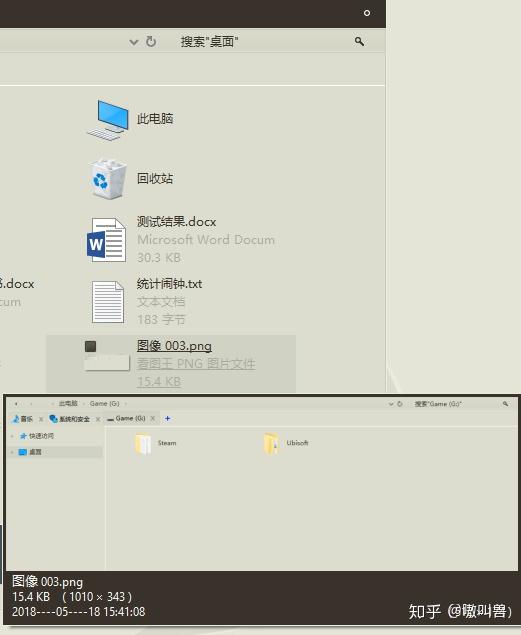This screenshot has width=521, height=635.
Task: Select the text file icon of 统计闹钟.txt
Action: coord(108,302)
